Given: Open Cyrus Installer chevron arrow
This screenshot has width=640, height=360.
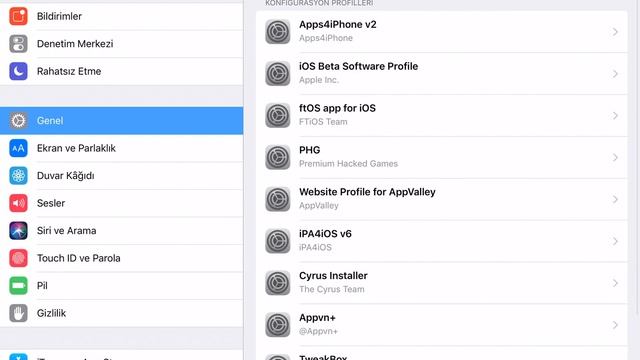Looking at the screenshot, I should 615,283.
